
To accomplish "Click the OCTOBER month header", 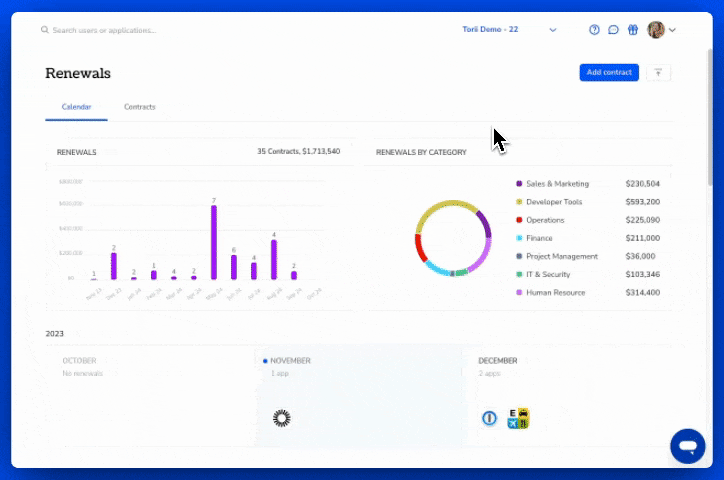I will (x=79, y=361).
